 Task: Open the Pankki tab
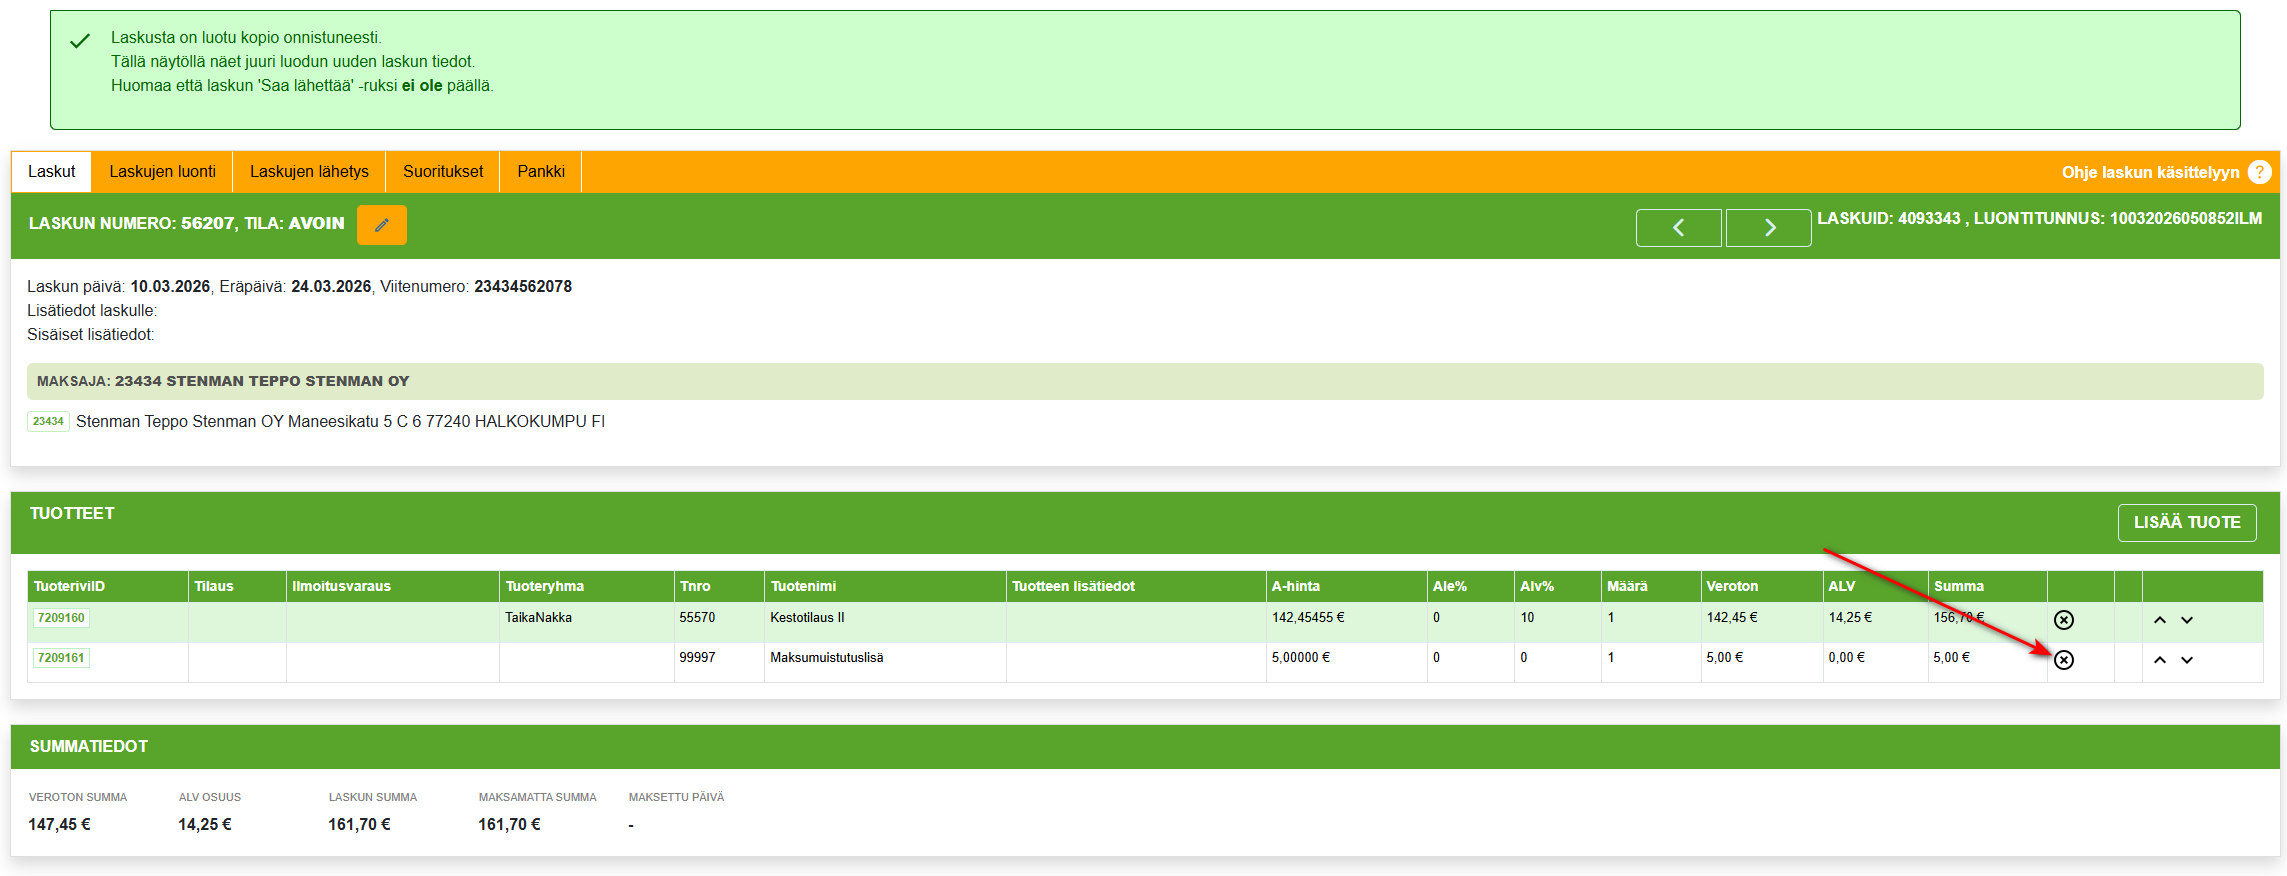point(541,172)
